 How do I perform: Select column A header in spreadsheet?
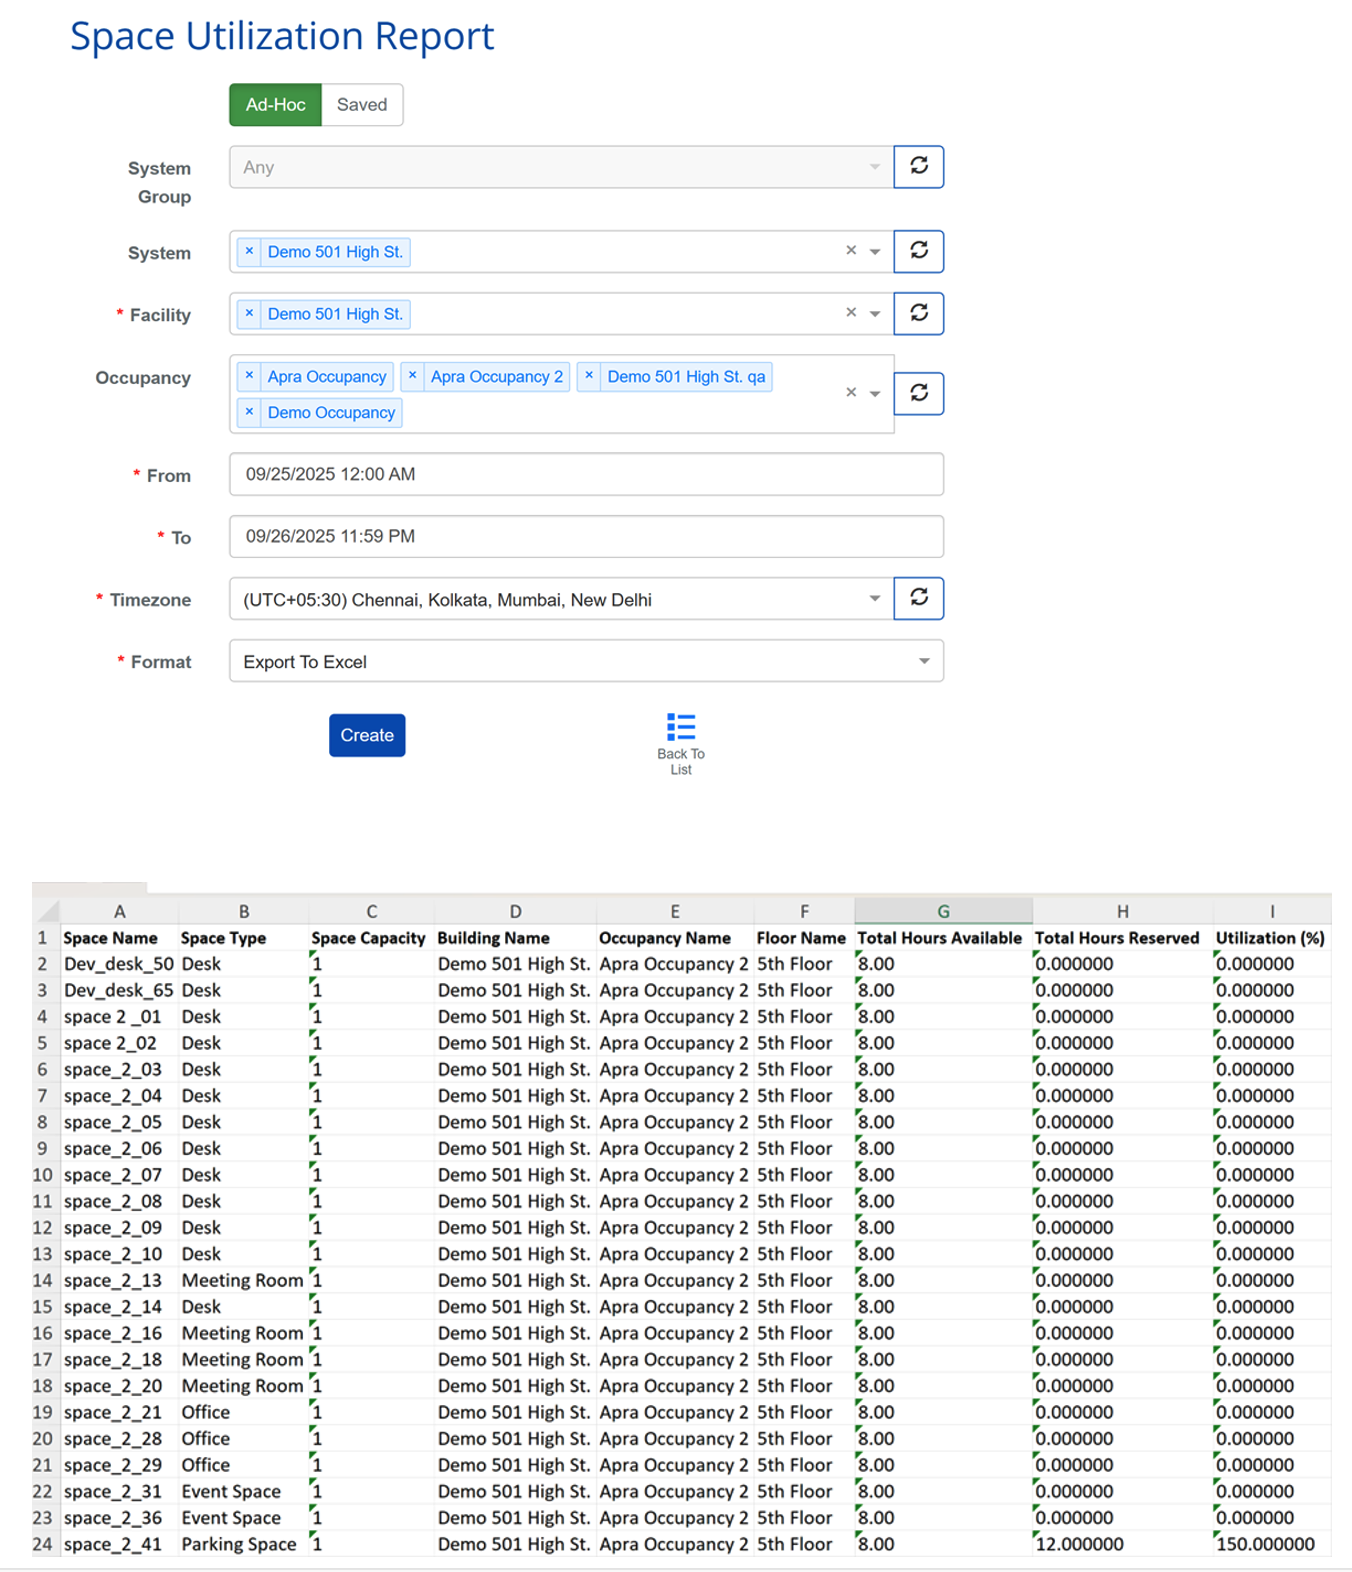point(119,911)
